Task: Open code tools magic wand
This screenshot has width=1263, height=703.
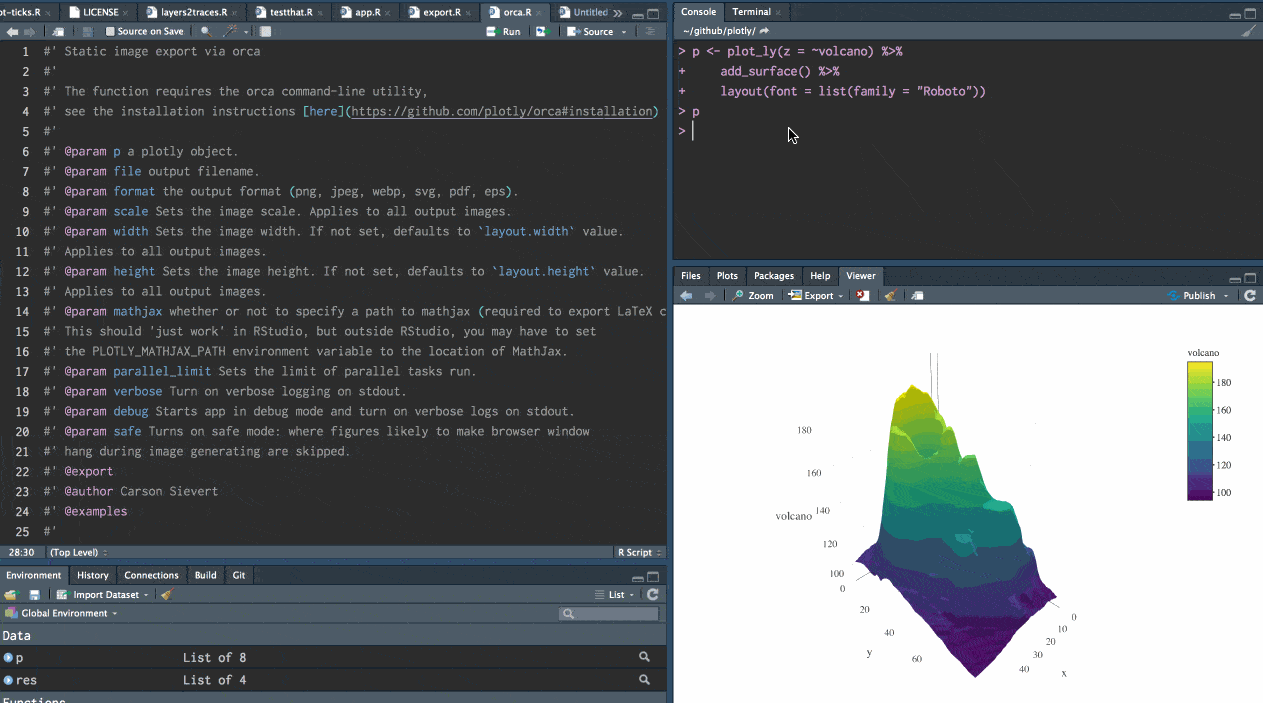Action: [229, 32]
